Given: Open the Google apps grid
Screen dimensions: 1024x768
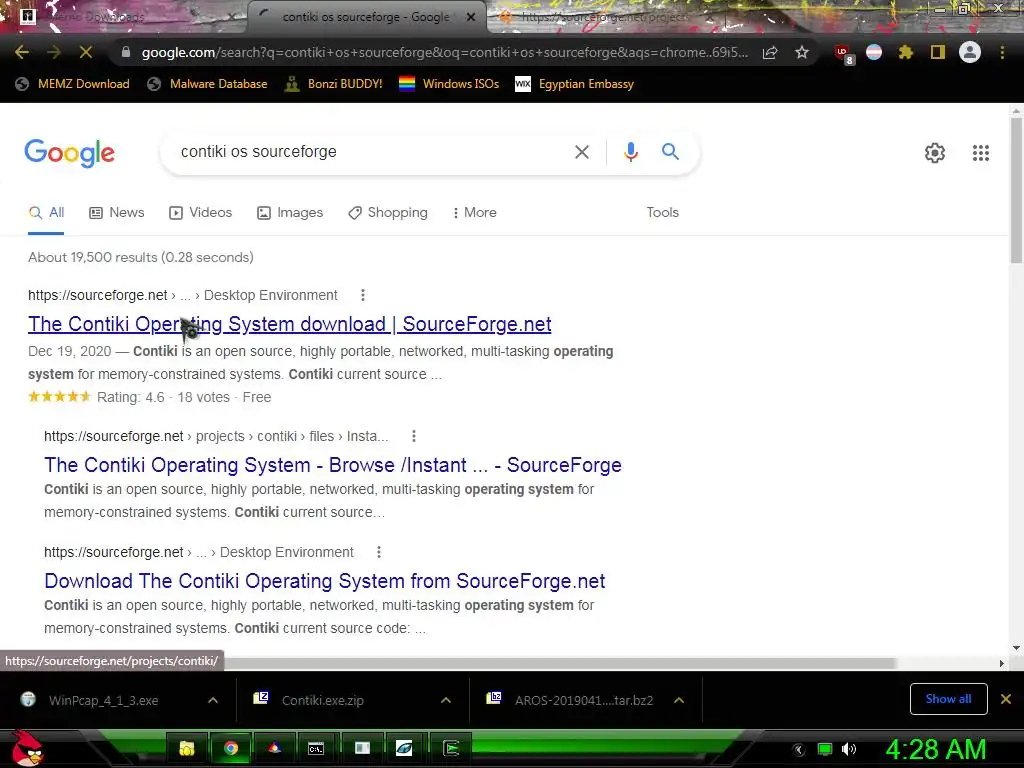Looking at the screenshot, I should point(980,153).
